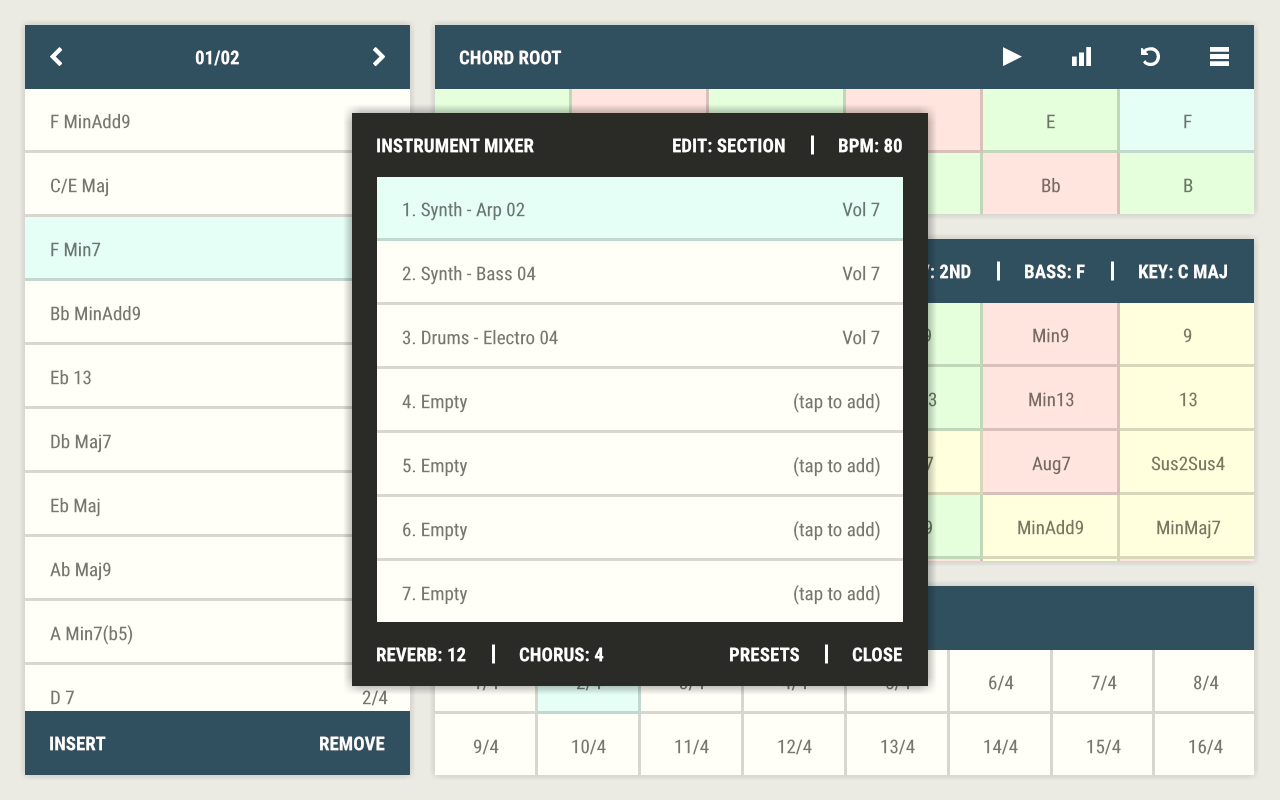Open the hamburger menu icon

pos(1220,57)
